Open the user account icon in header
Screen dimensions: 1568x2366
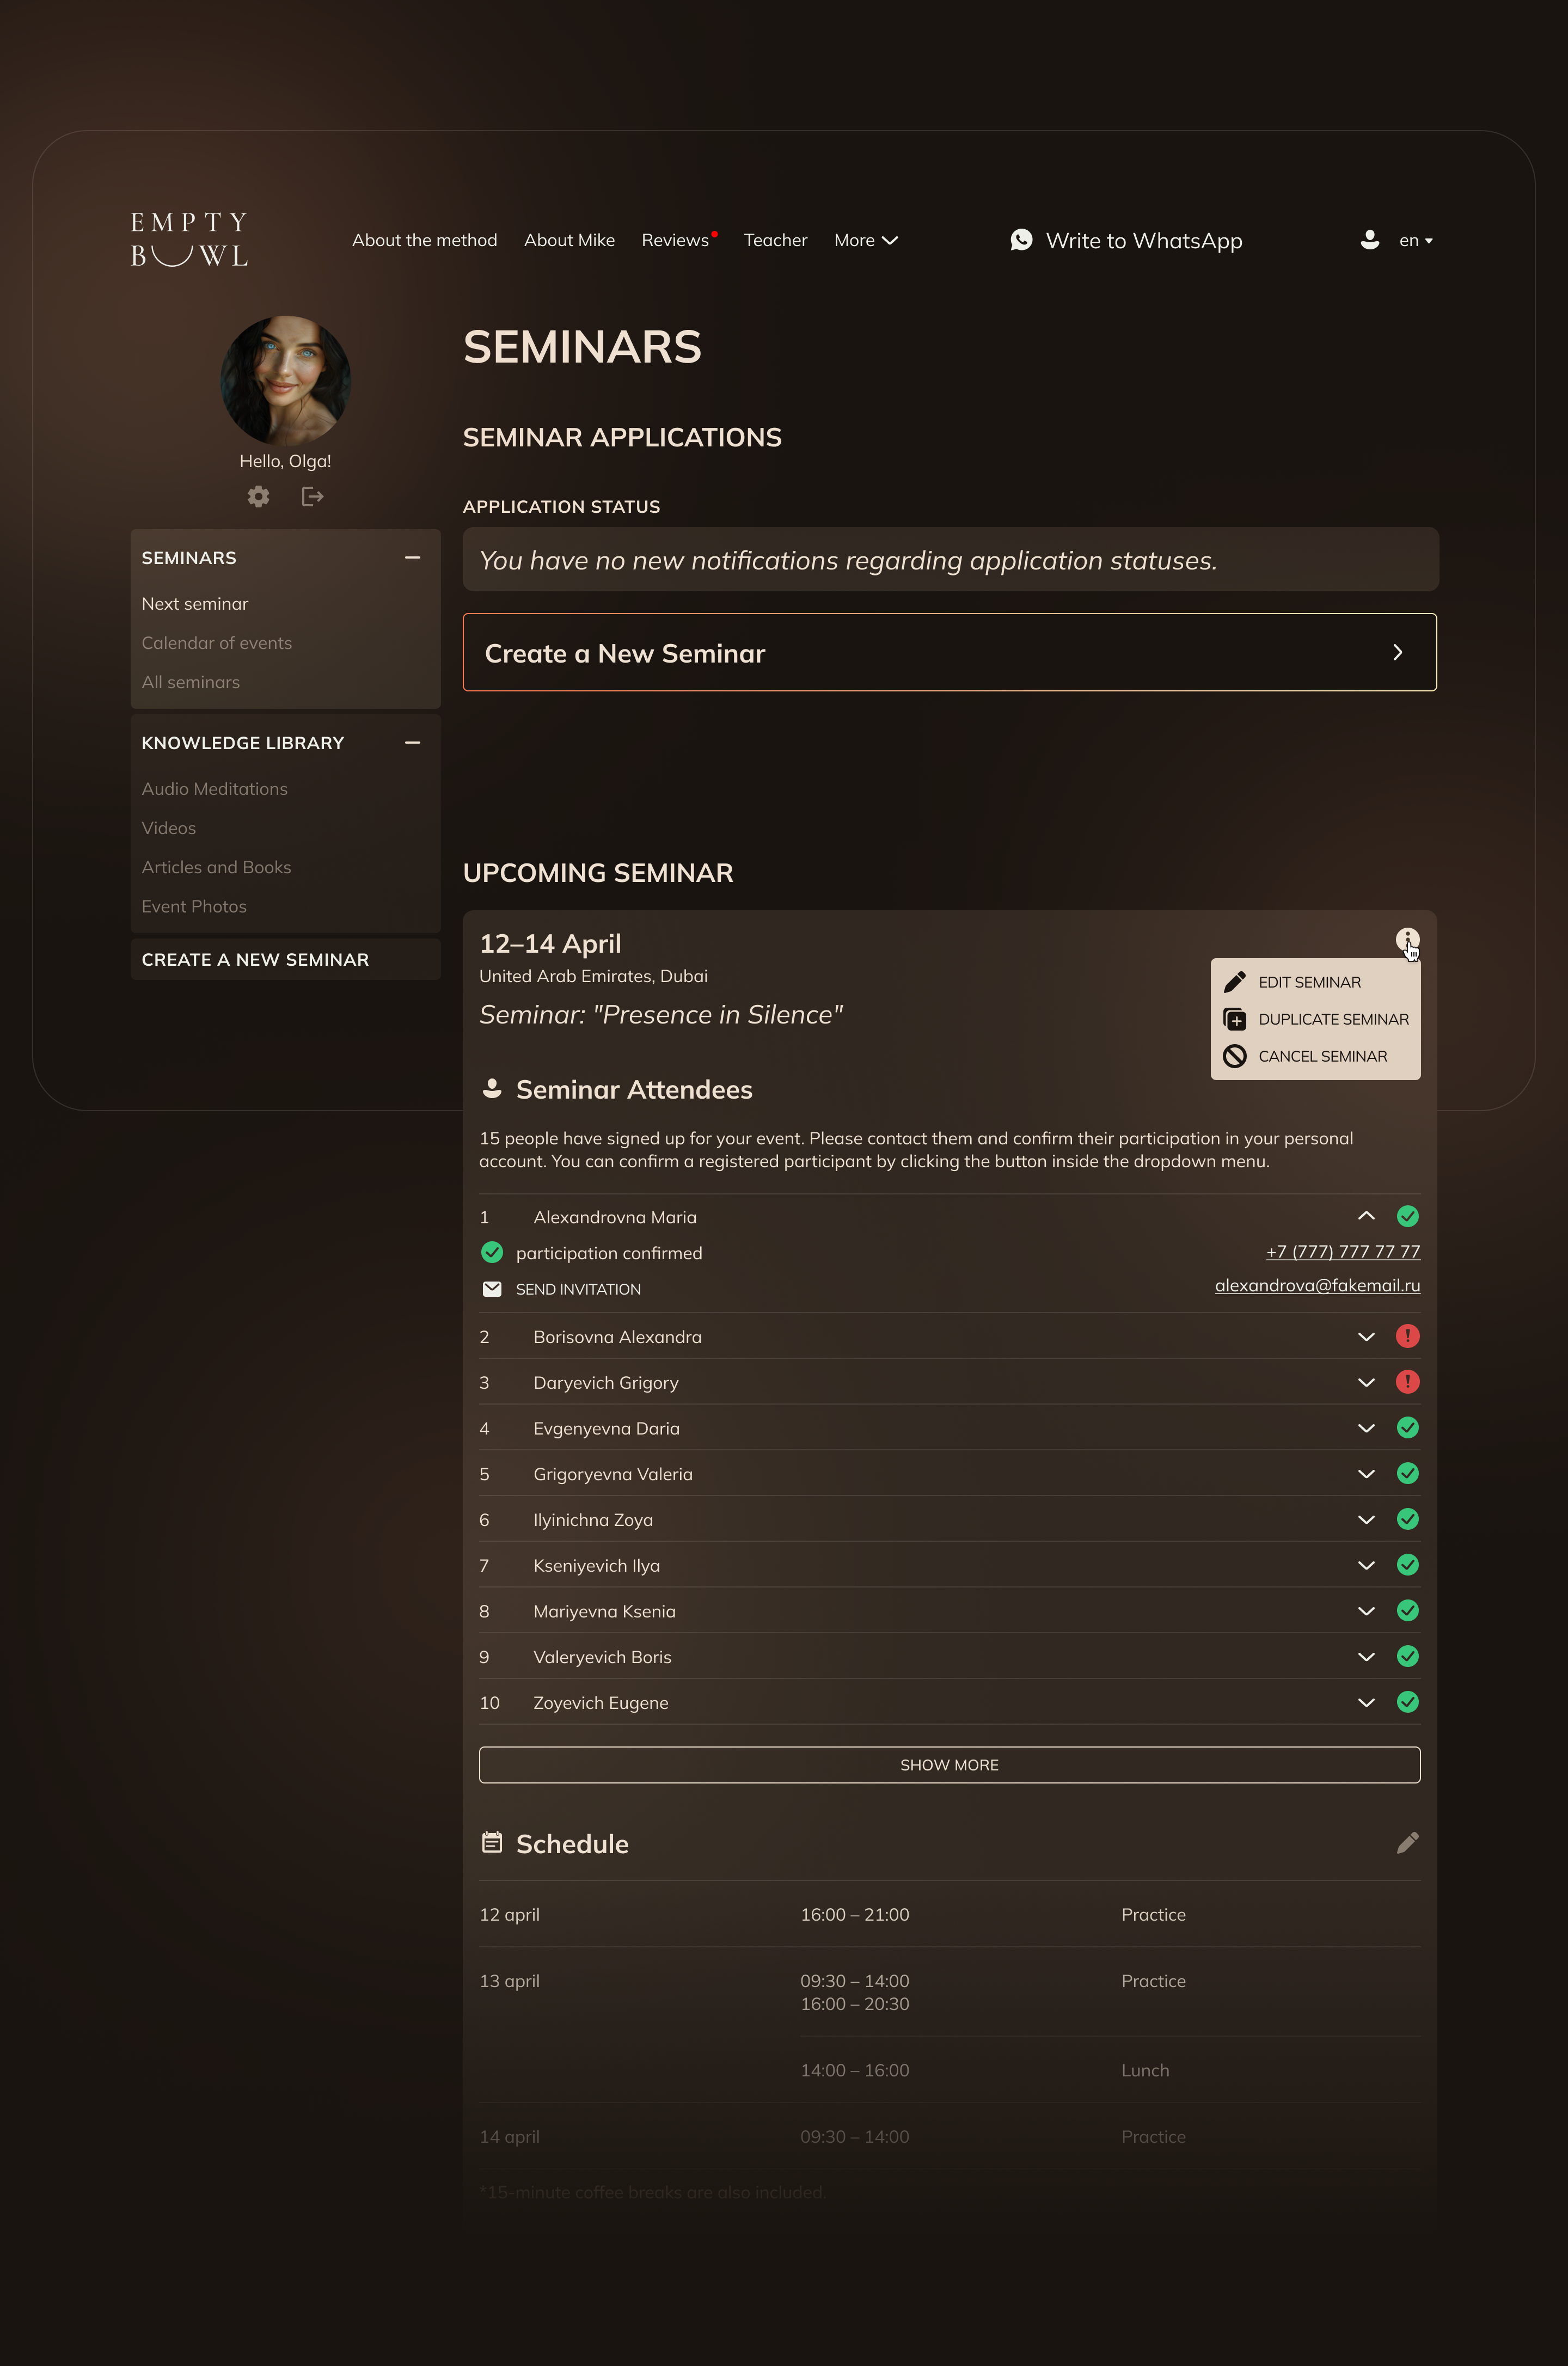tap(1369, 240)
